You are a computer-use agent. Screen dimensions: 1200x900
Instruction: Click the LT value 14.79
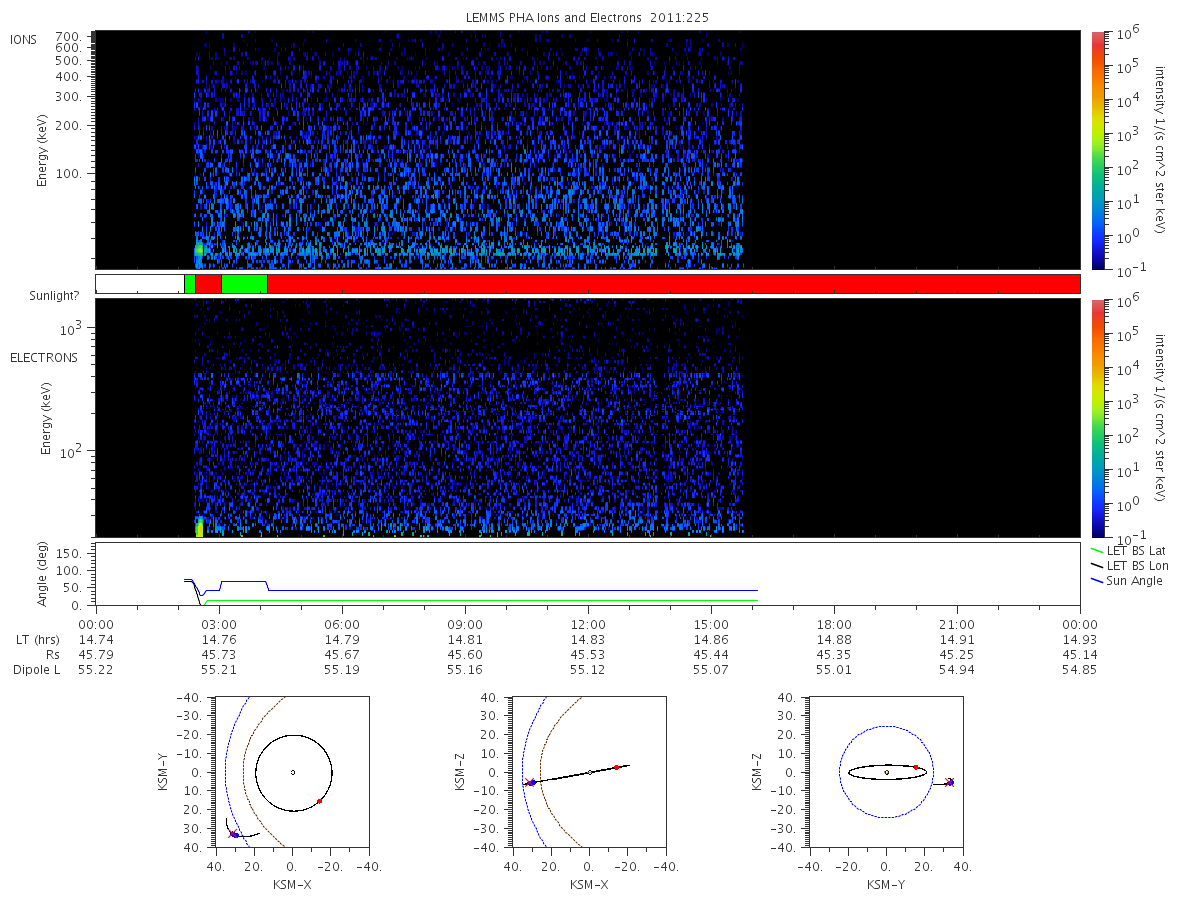tap(342, 640)
